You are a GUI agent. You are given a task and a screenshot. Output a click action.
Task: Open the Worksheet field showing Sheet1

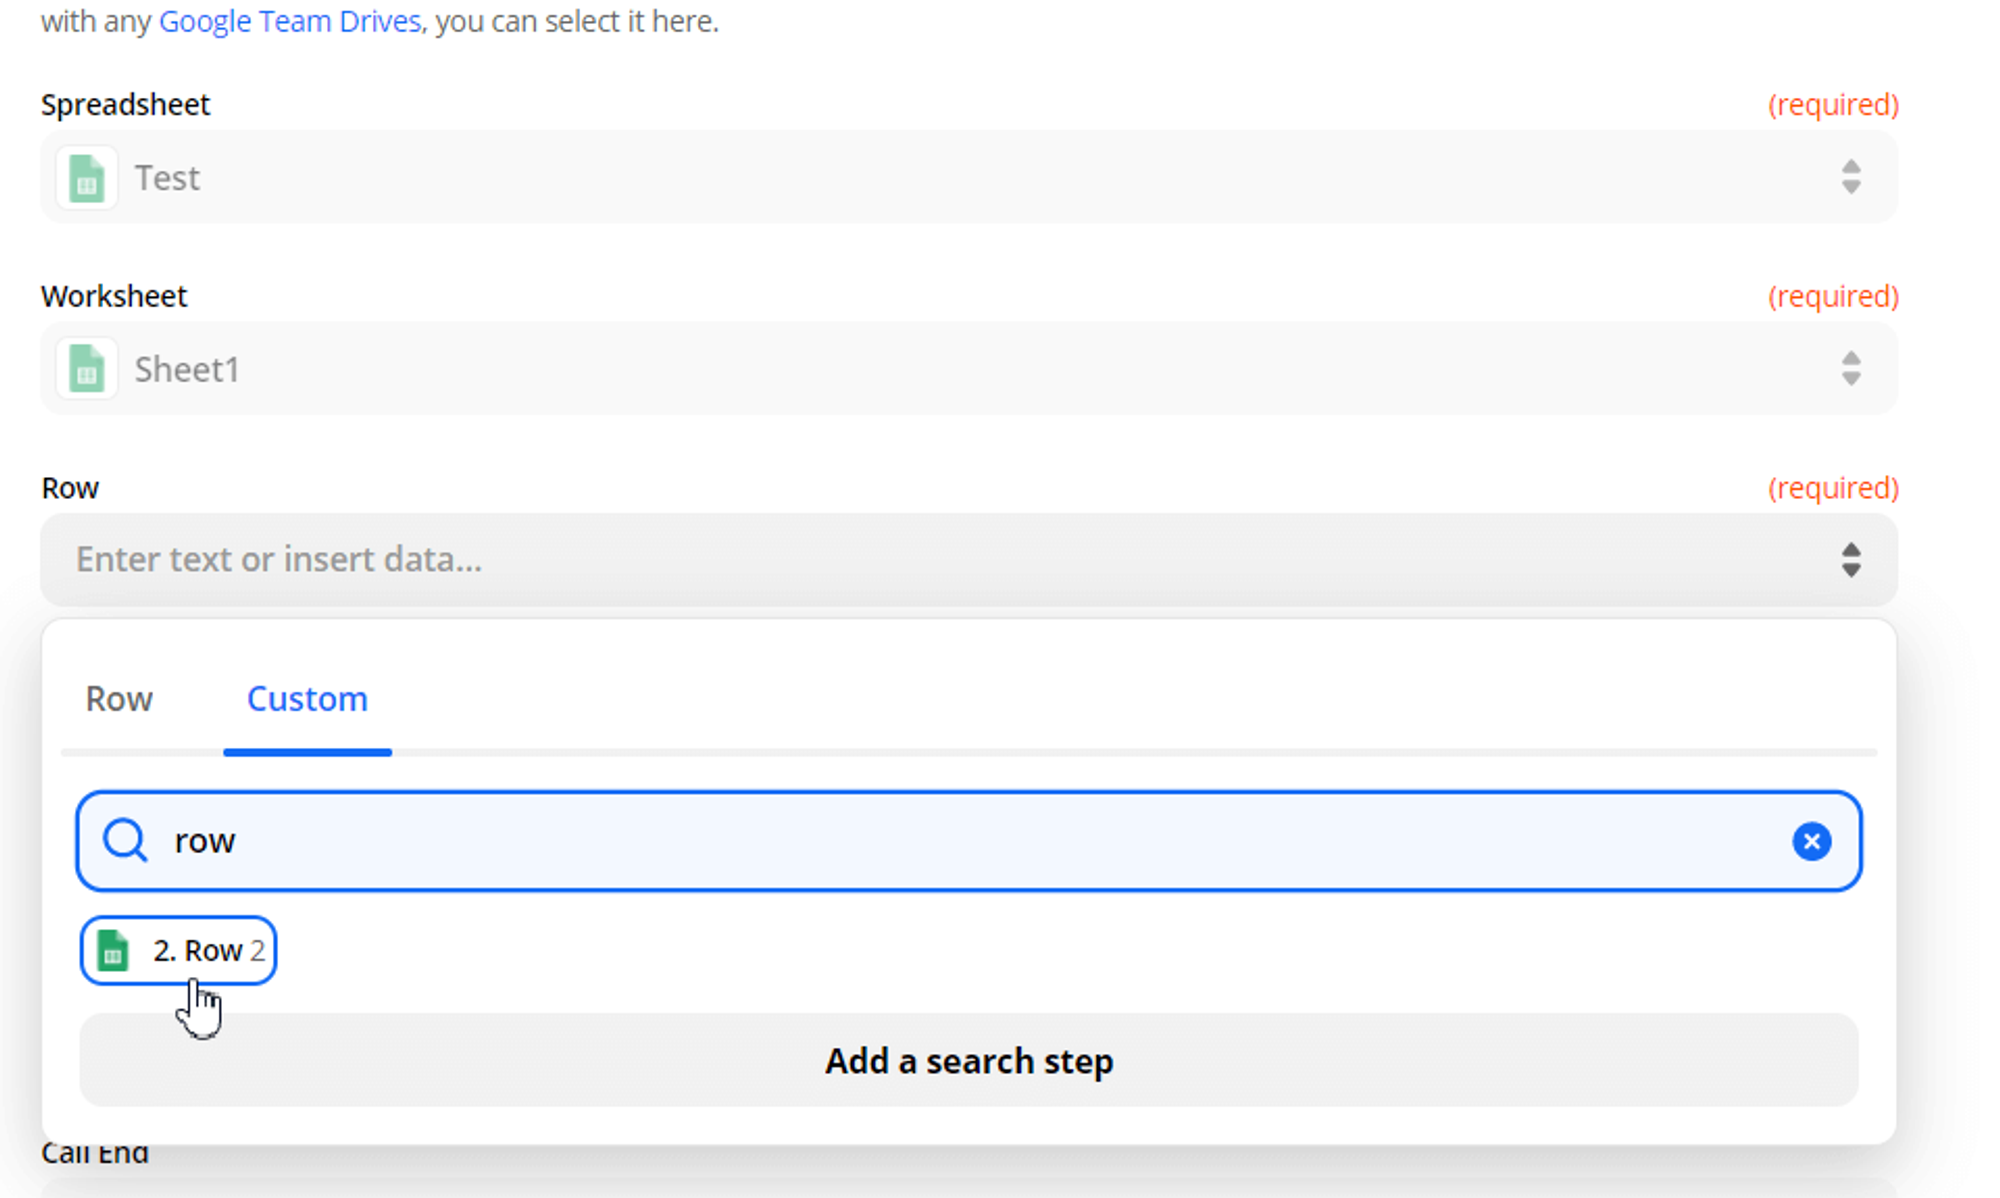969,369
